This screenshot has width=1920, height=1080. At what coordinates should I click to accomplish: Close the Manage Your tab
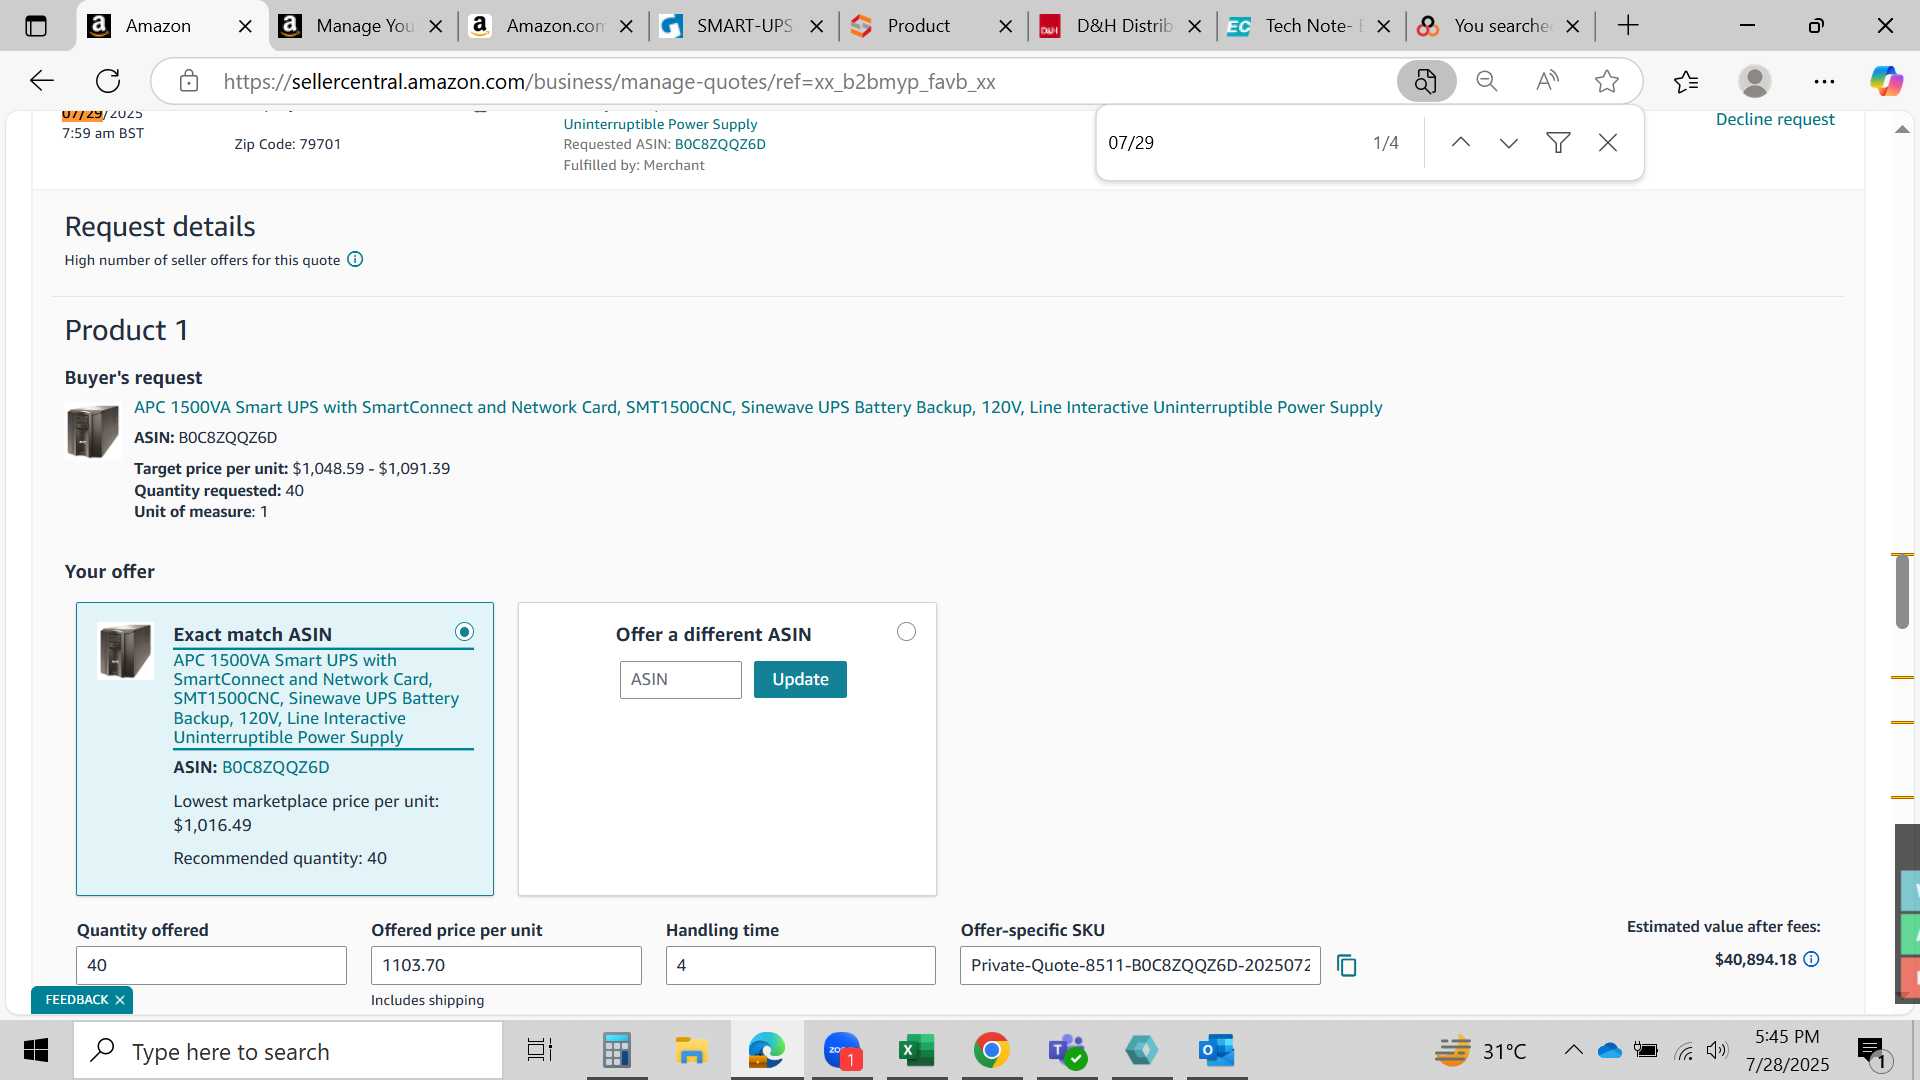436,26
